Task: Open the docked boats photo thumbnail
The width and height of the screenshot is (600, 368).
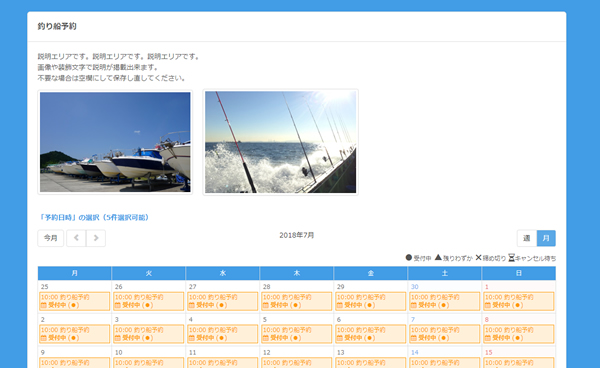Action: pyautogui.click(x=115, y=142)
